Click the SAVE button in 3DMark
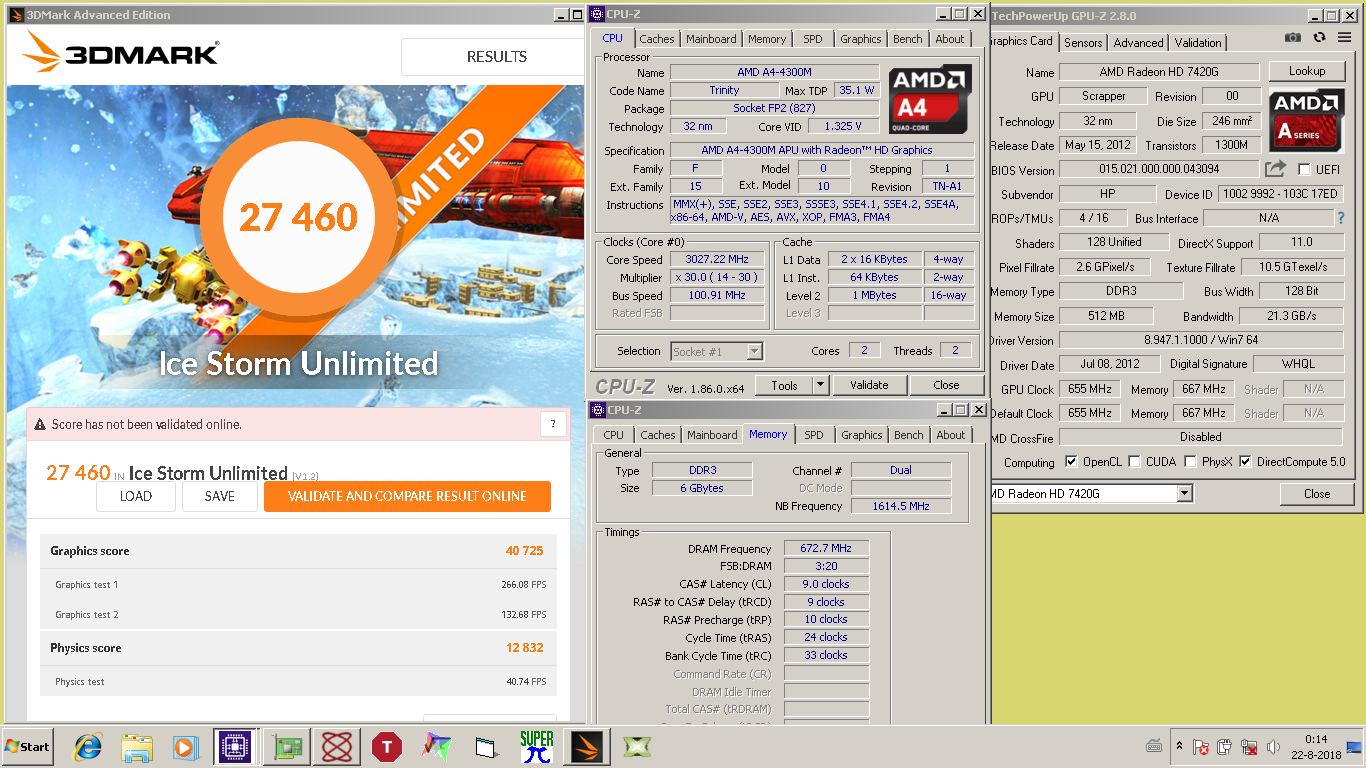 click(x=220, y=496)
